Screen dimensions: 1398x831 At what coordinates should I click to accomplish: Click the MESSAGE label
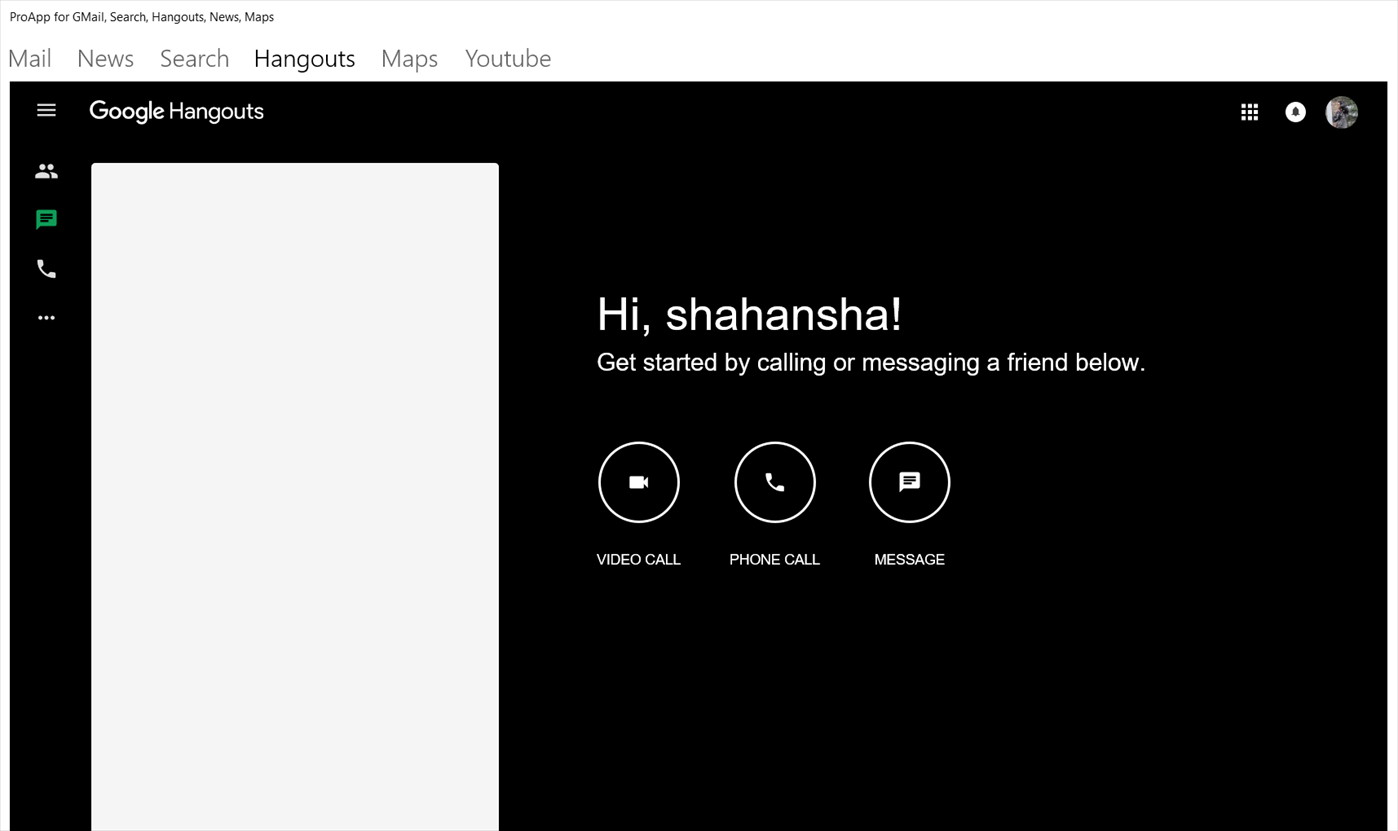click(909, 560)
